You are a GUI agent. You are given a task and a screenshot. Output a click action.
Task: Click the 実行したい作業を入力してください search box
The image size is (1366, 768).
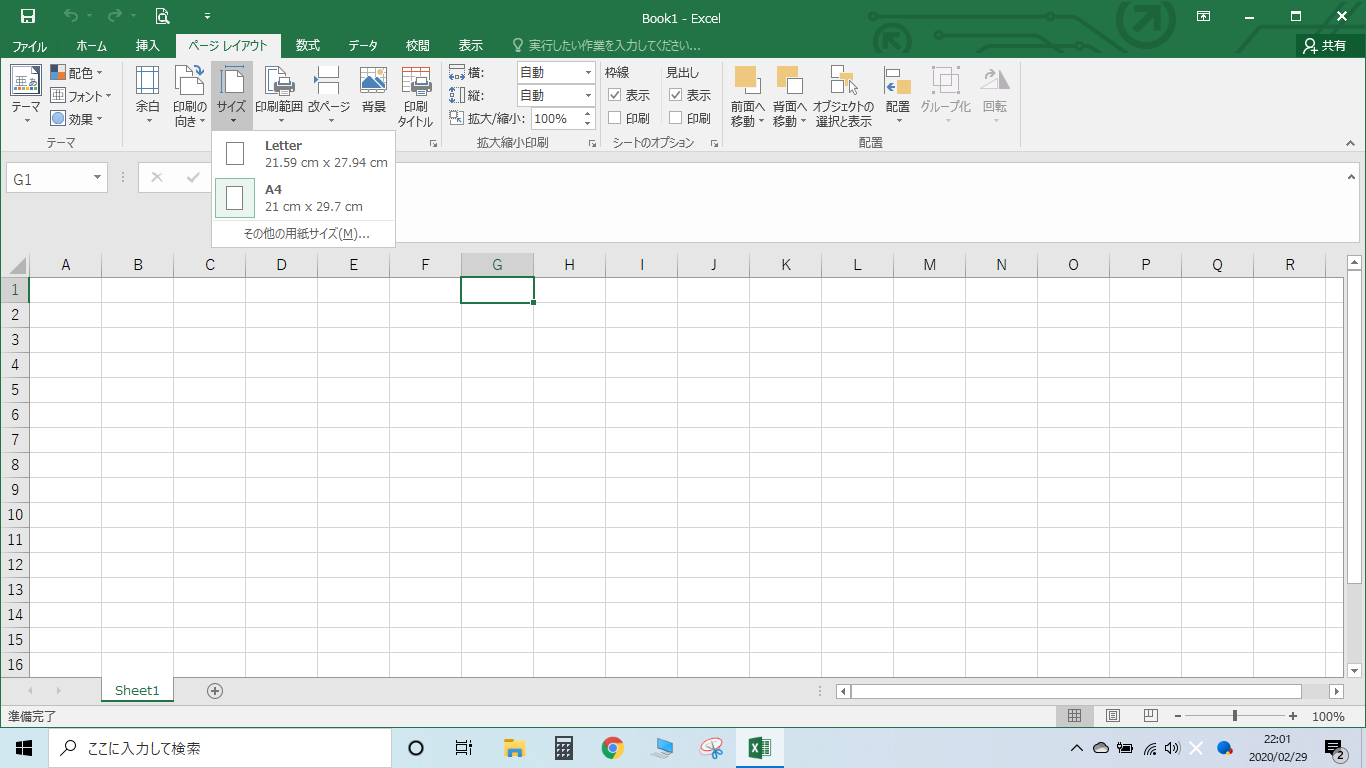(606, 46)
